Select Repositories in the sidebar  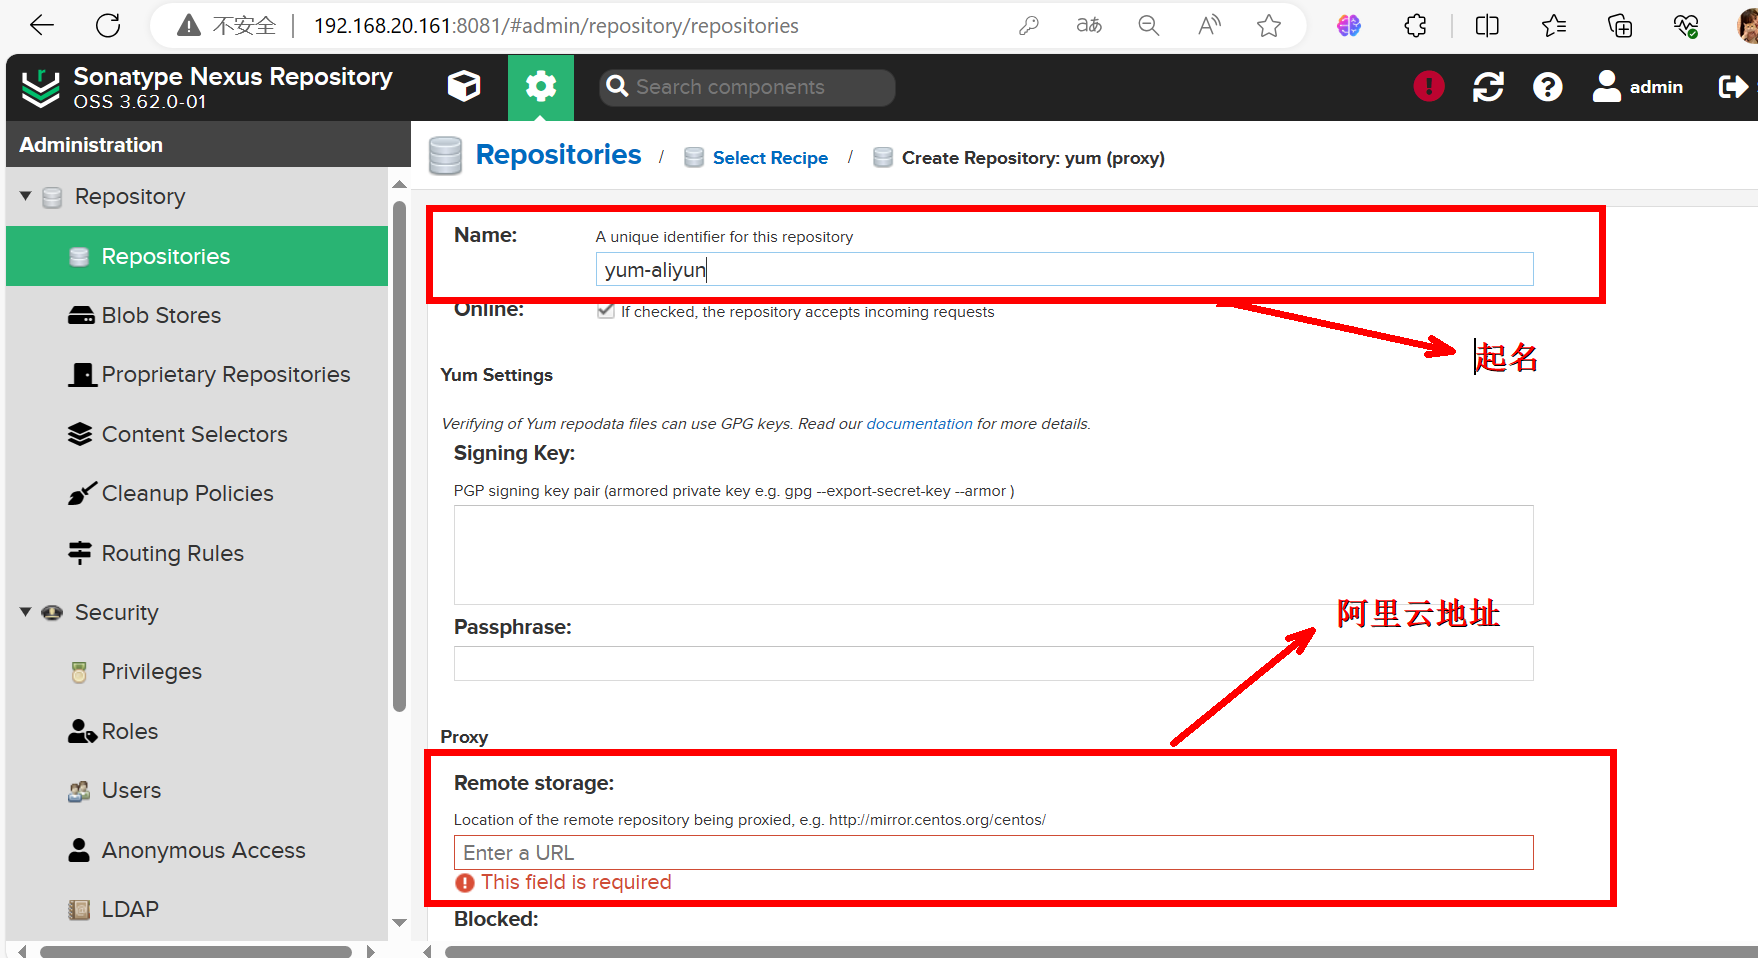[x=197, y=256]
